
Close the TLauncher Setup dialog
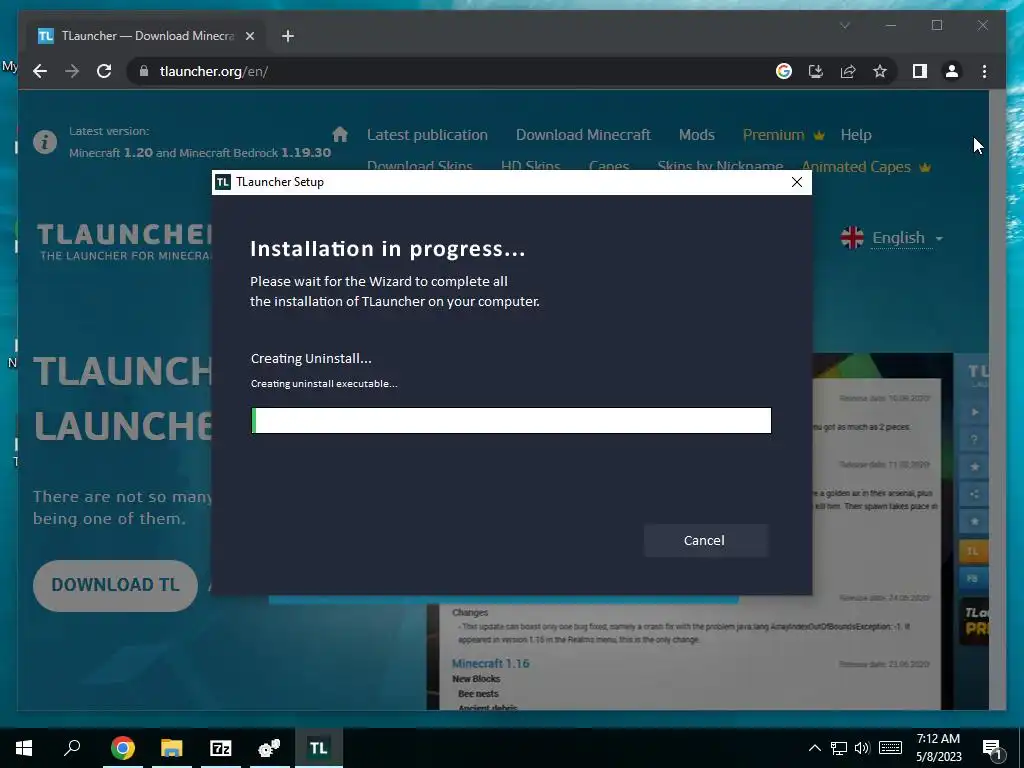pyautogui.click(x=797, y=182)
